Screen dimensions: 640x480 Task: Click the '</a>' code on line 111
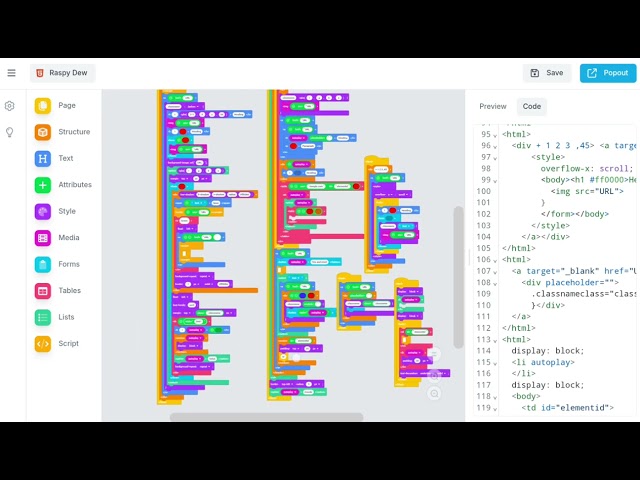click(x=521, y=316)
